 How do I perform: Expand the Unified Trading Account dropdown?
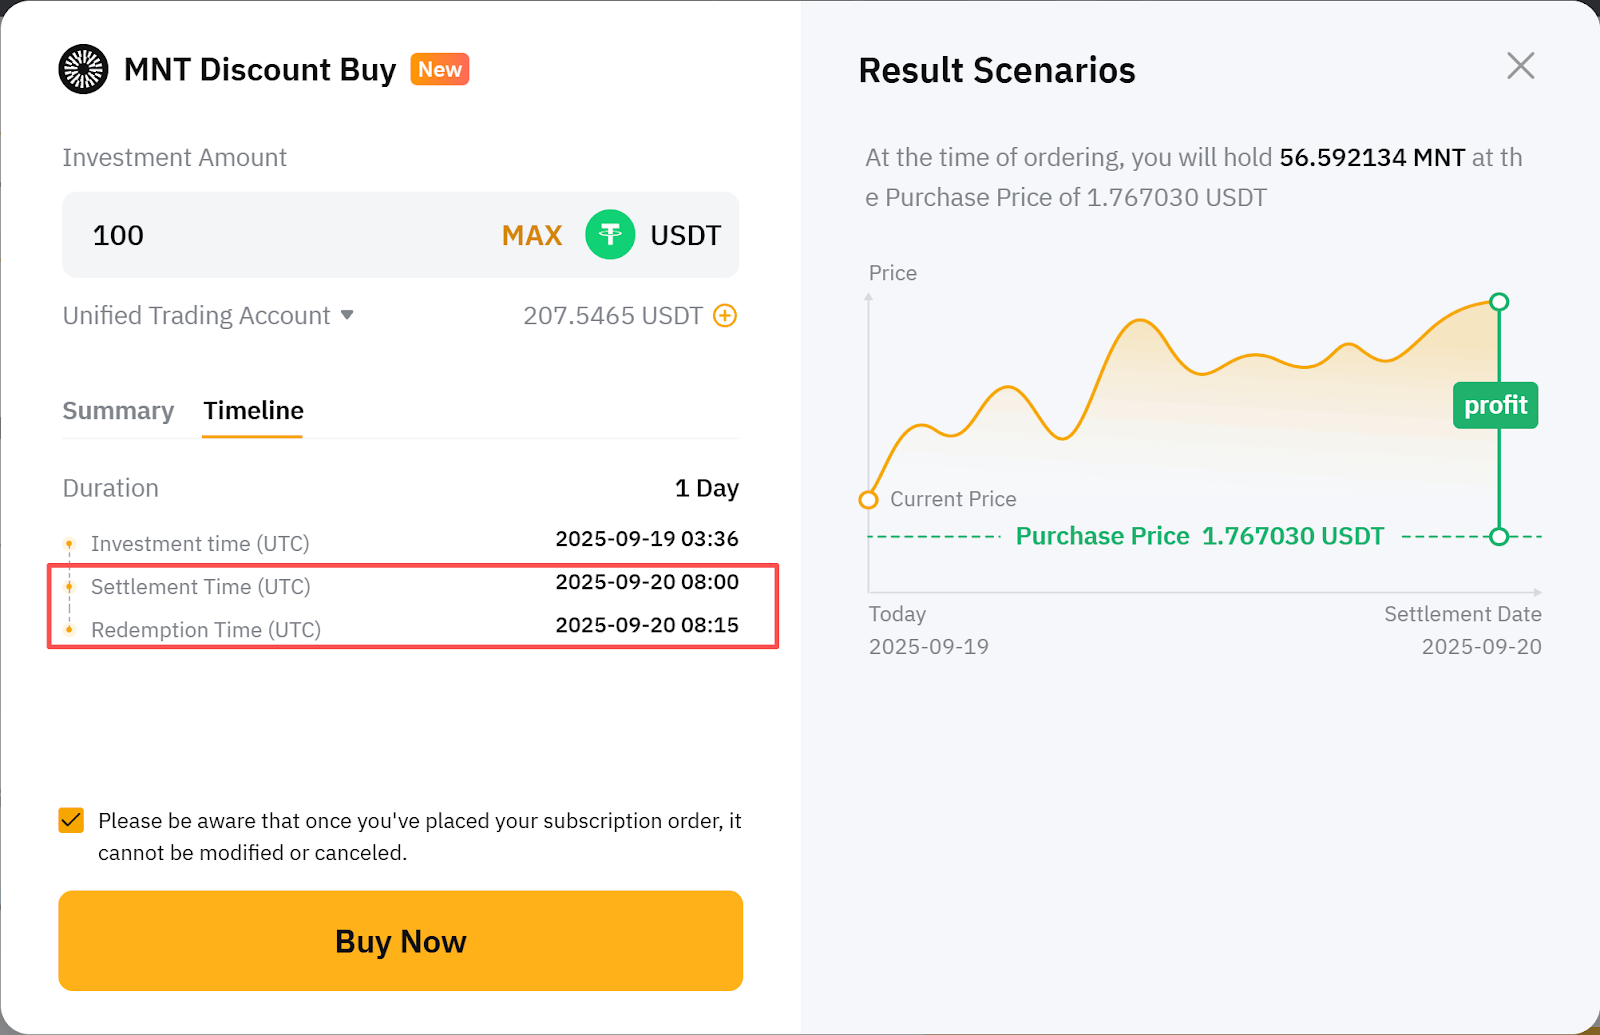(197, 316)
